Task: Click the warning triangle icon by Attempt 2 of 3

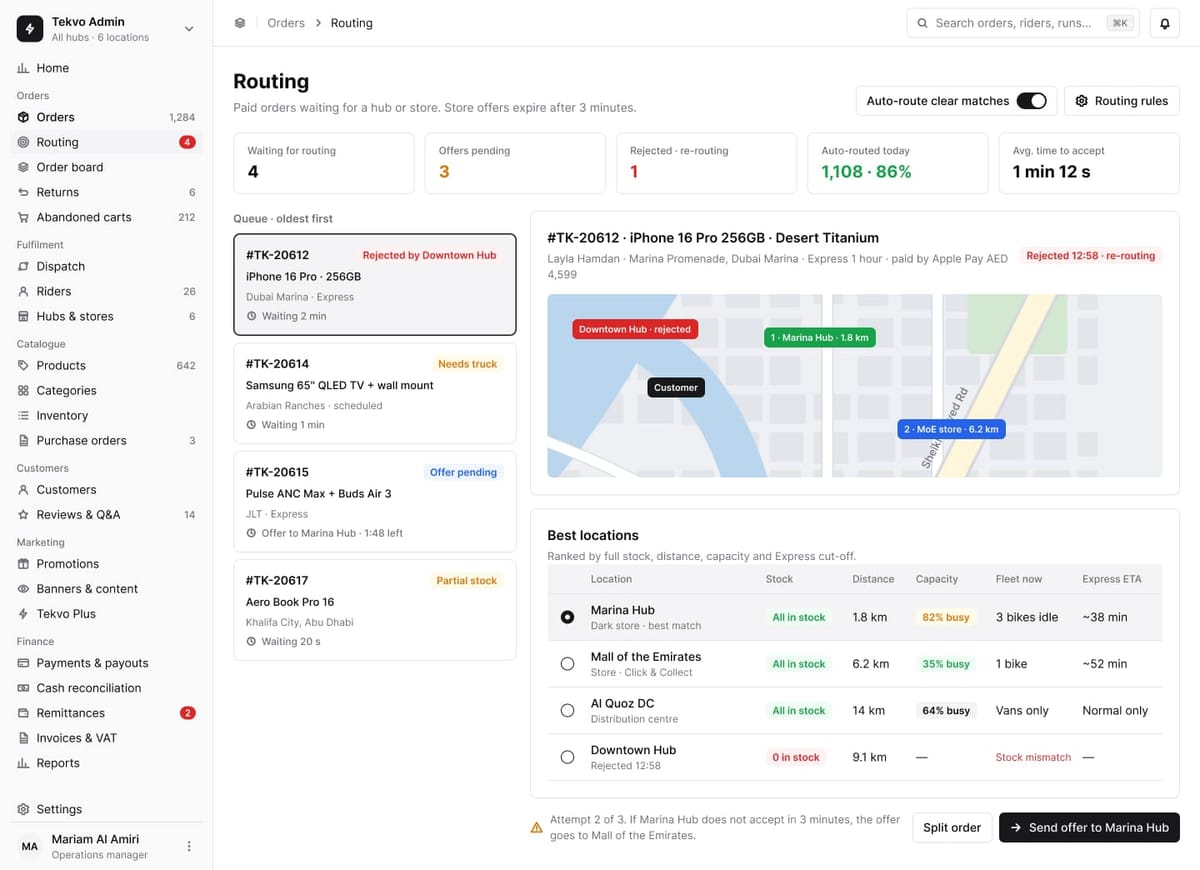Action: click(x=537, y=828)
